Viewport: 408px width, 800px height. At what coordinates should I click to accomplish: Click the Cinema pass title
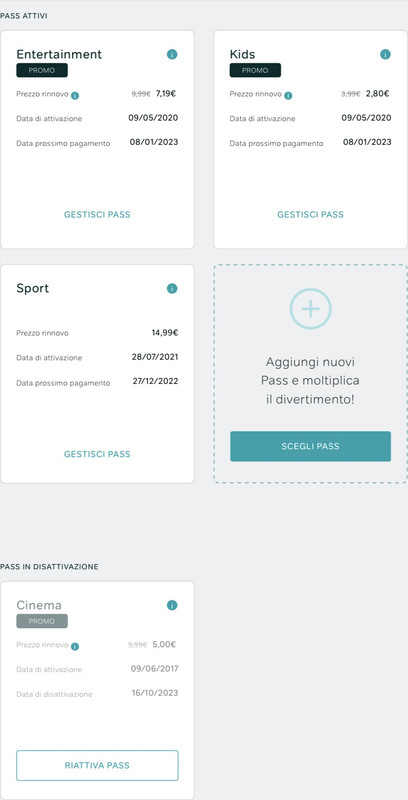[39, 605]
